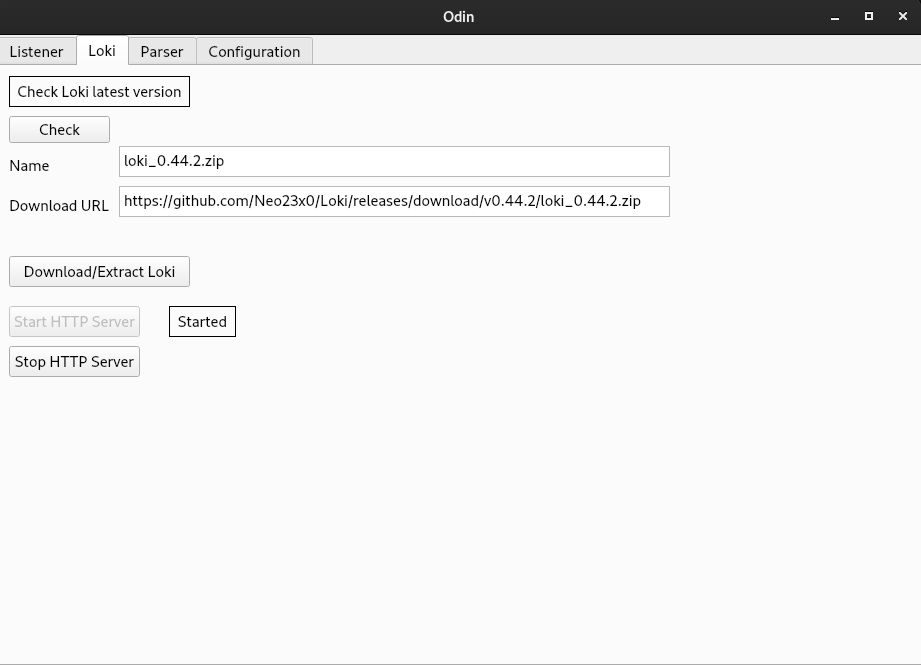Minimize the Odin window
The image size is (921, 665).
pos(835,16)
